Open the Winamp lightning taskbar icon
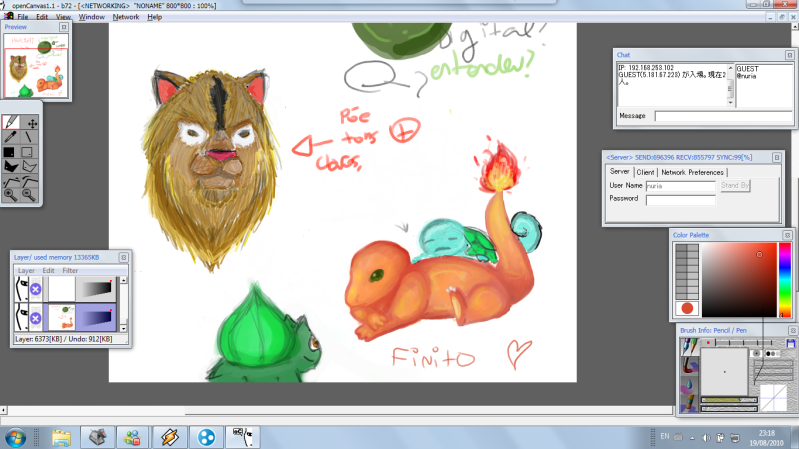The width and height of the screenshot is (799, 449). pyautogui.click(x=170, y=437)
